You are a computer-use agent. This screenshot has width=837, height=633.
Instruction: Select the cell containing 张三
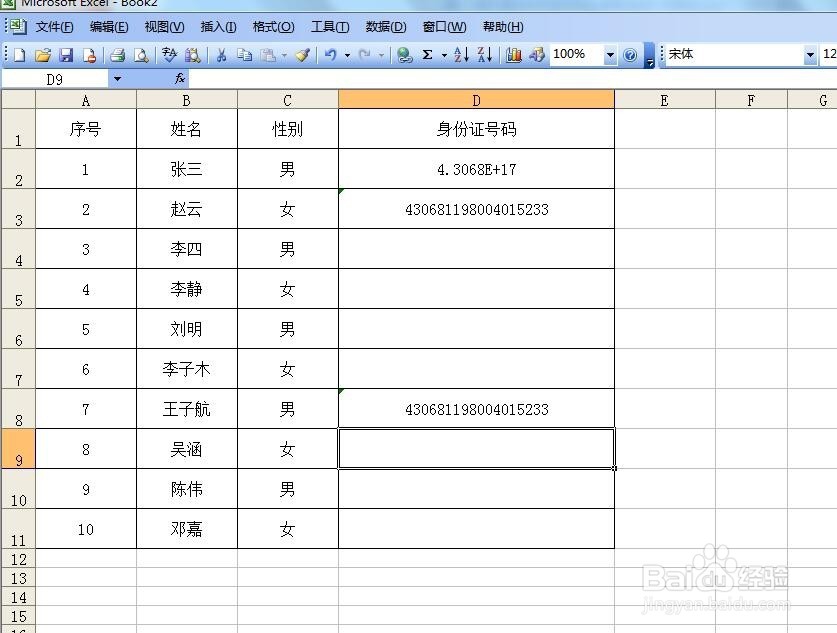(186, 169)
